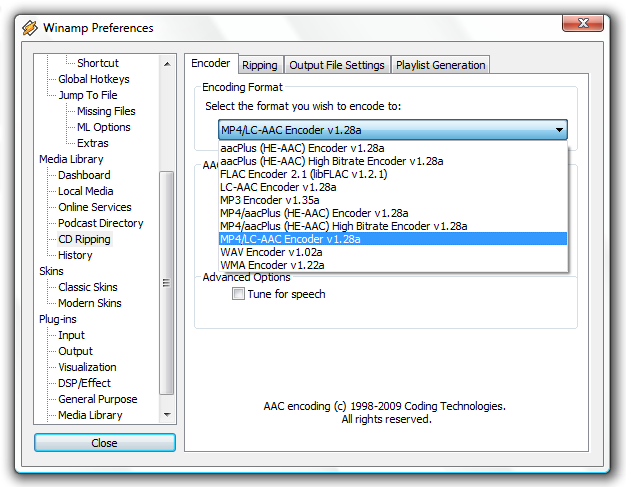
Task: Select the Skins category
Action: coord(51,271)
